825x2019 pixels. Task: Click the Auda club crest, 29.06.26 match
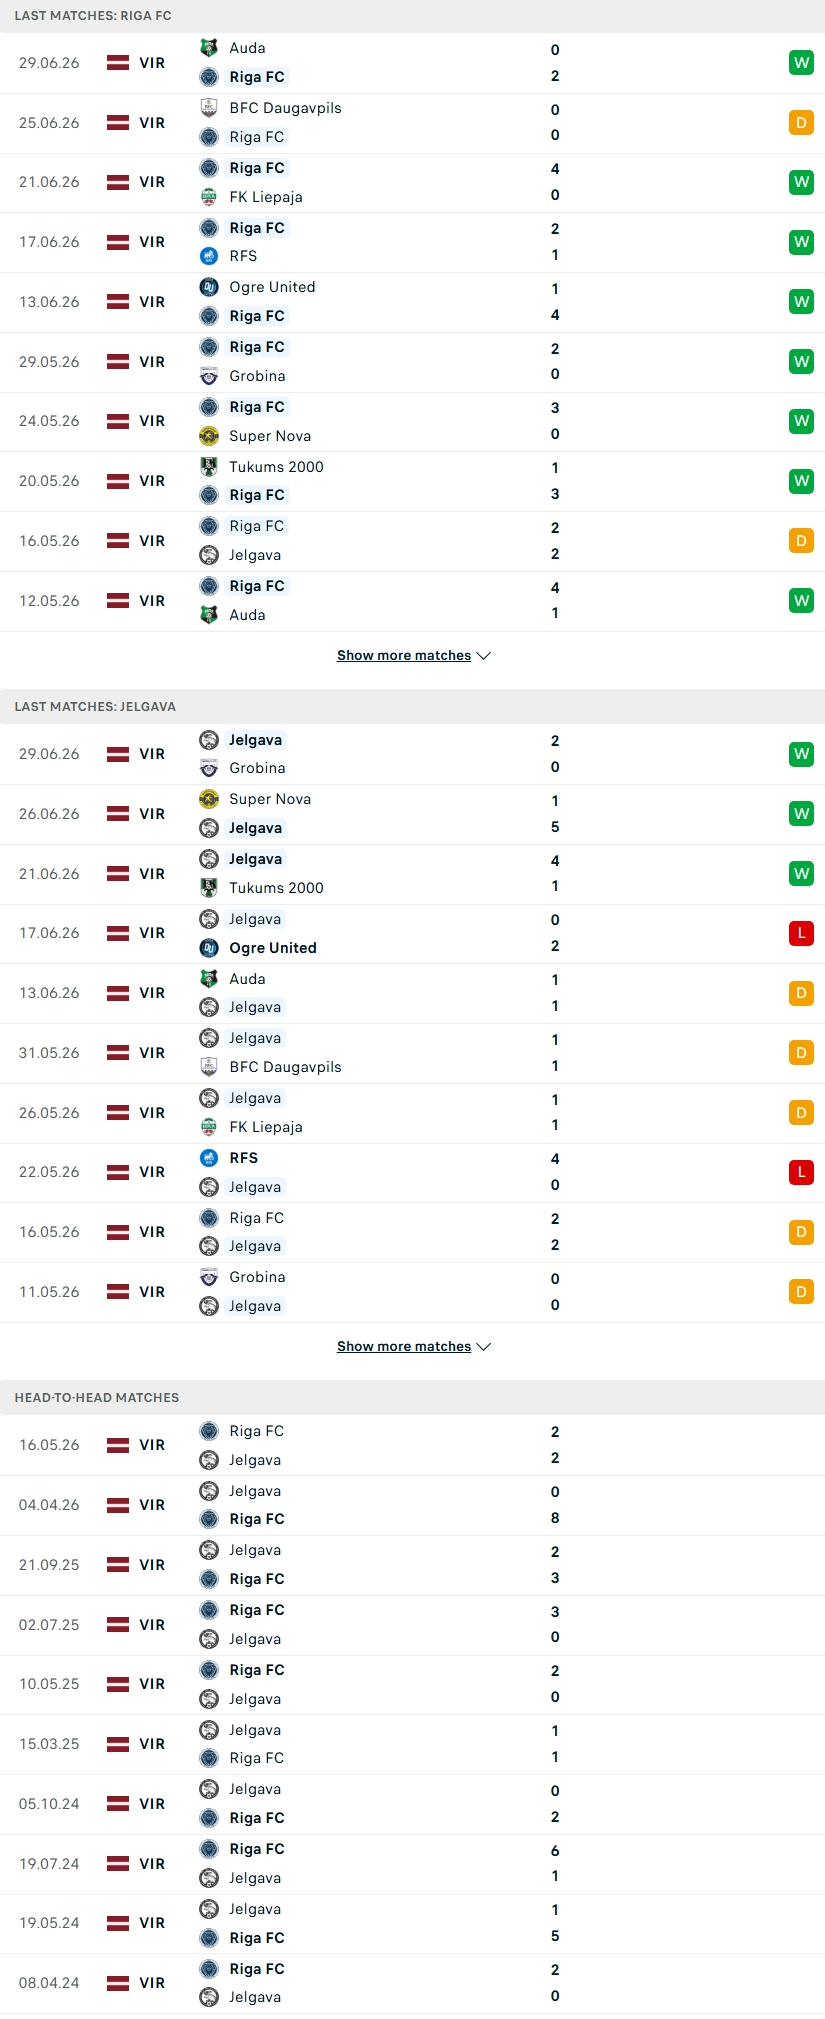[x=209, y=48]
